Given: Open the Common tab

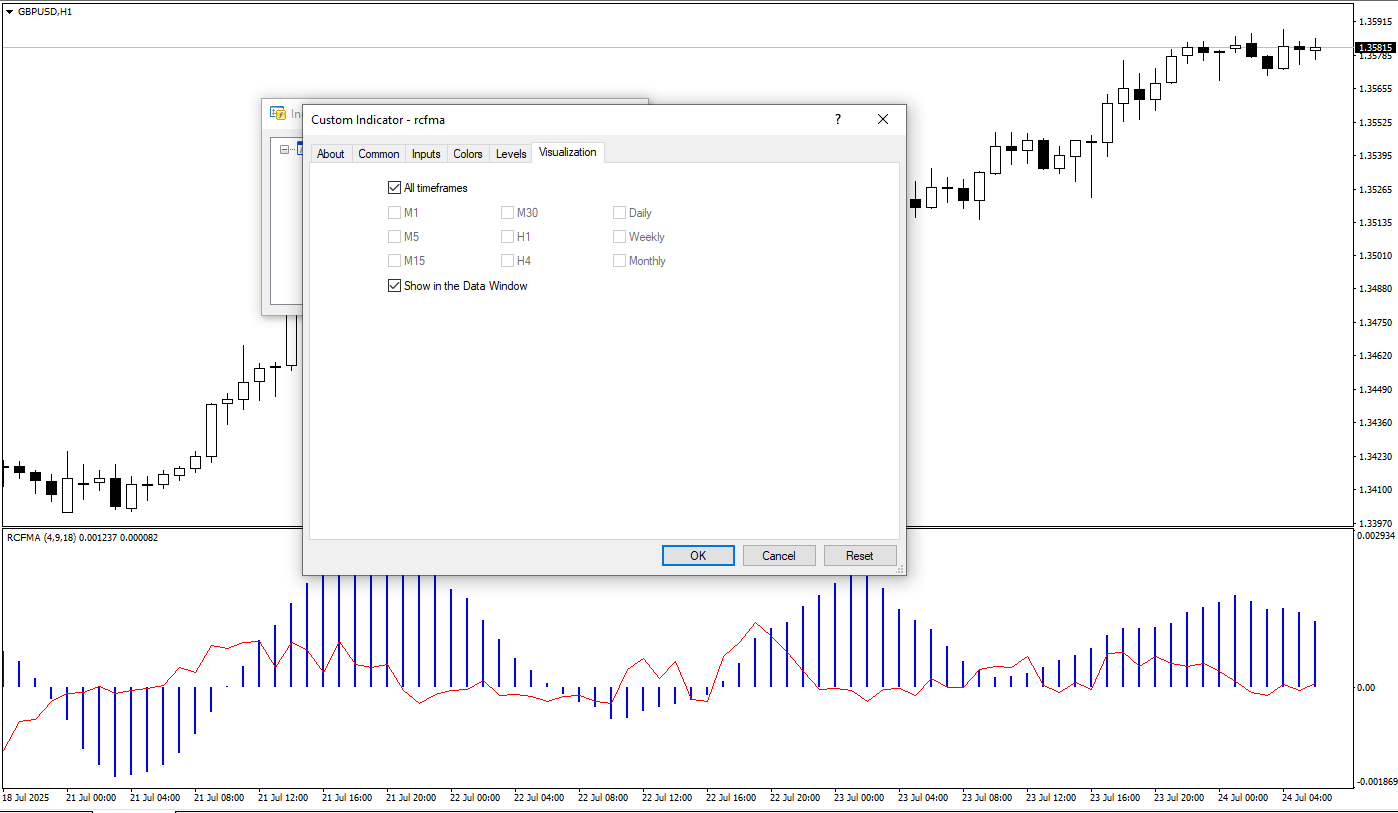Looking at the screenshot, I should click(x=378, y=154).
